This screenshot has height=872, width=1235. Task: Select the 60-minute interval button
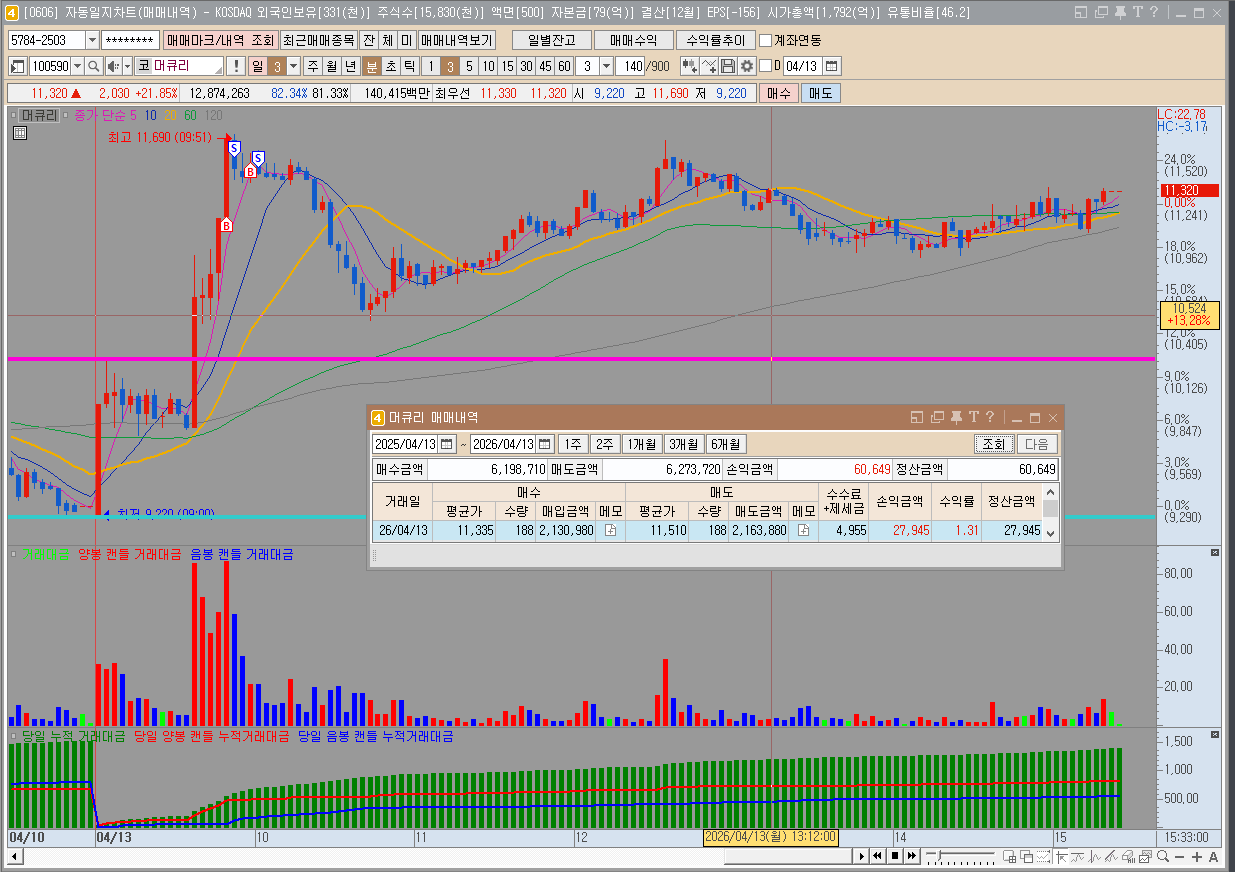click(x=564, y=66)
